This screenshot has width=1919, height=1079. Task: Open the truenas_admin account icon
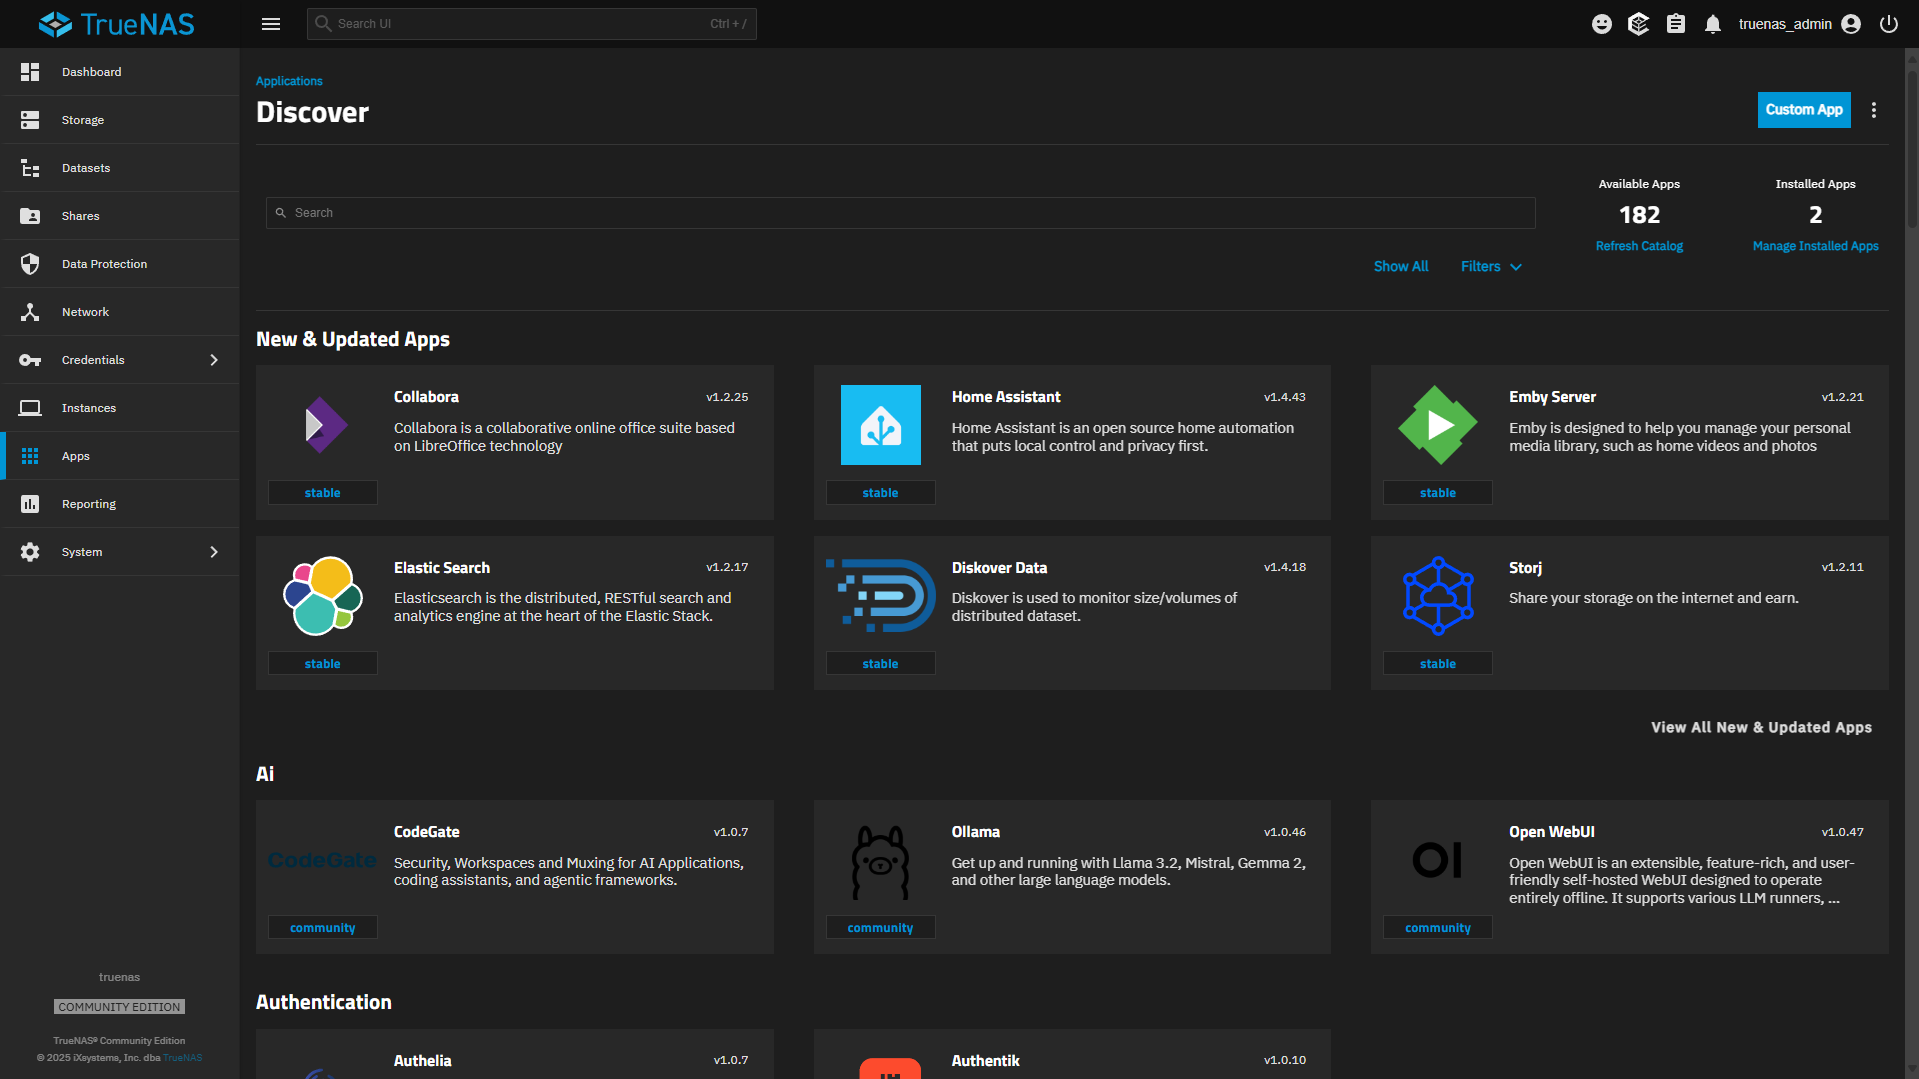coord(1851,24)
